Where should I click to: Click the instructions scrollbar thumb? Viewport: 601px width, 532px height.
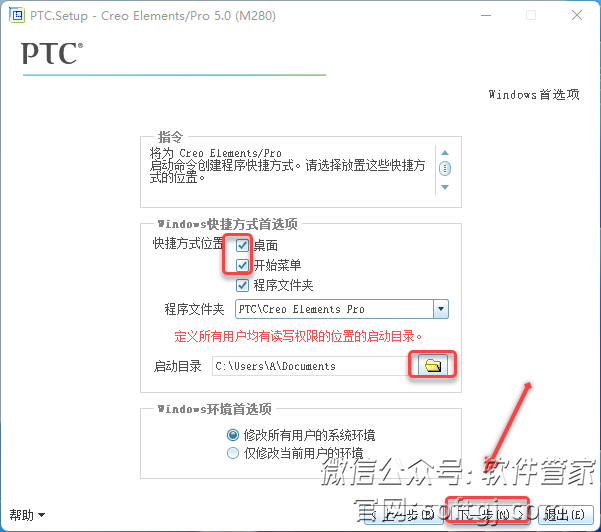[x=445, y=168]
